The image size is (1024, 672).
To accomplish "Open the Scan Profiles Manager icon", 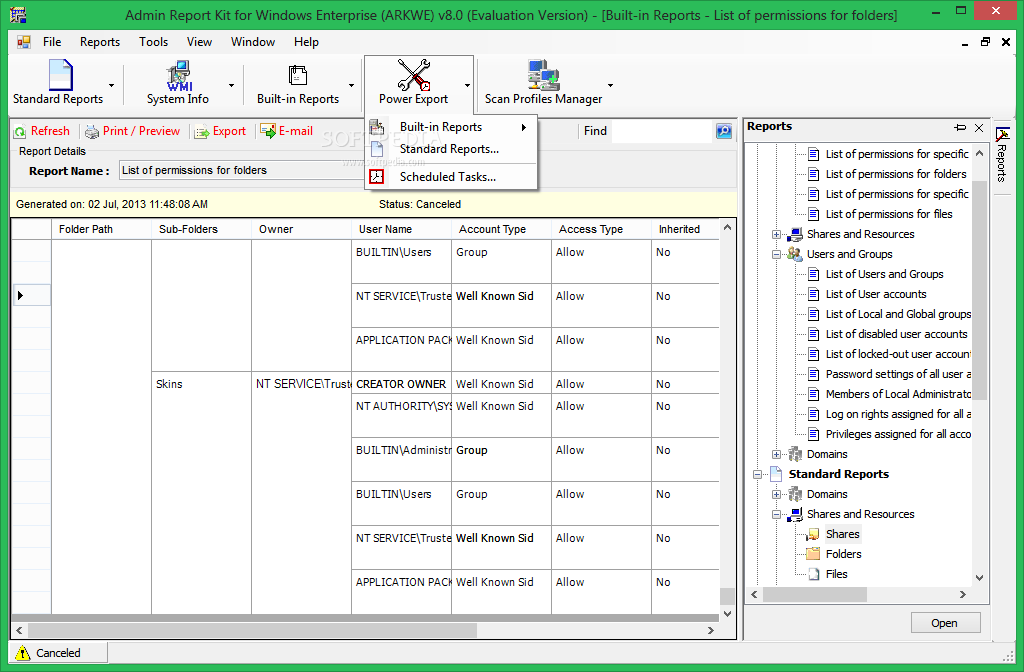I will 543,75.
